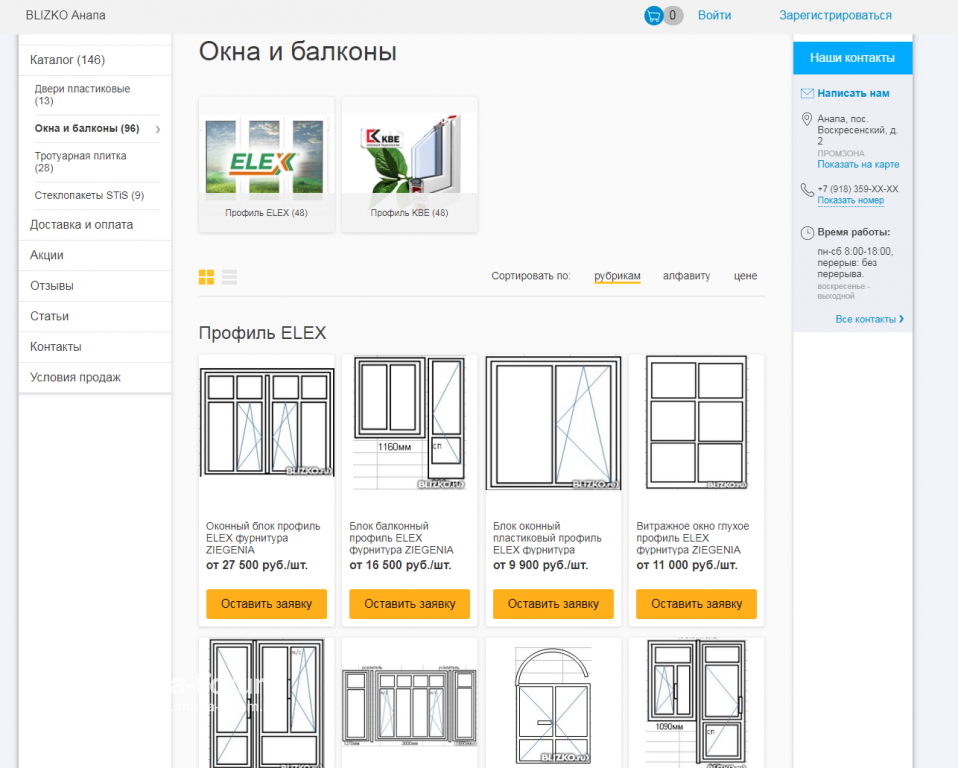
Task: Оставить заявку for 27 500 руб item
Action: point(266,604)
